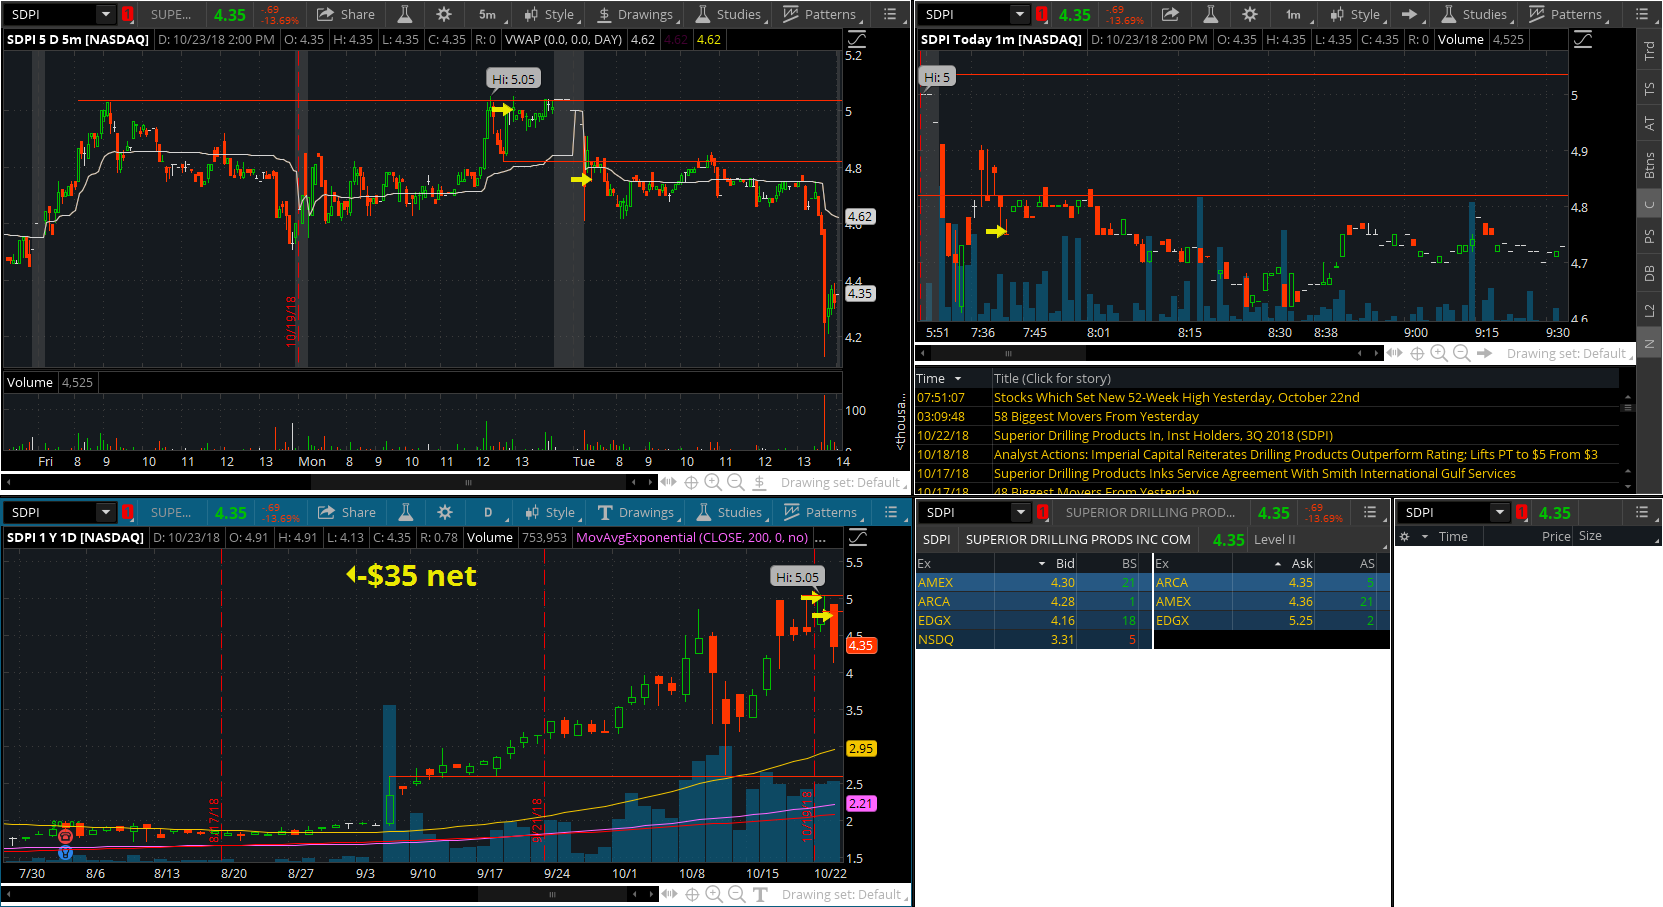Open story 'Stocks Which Set New 52-Week High'

[x=1176, y=397]
